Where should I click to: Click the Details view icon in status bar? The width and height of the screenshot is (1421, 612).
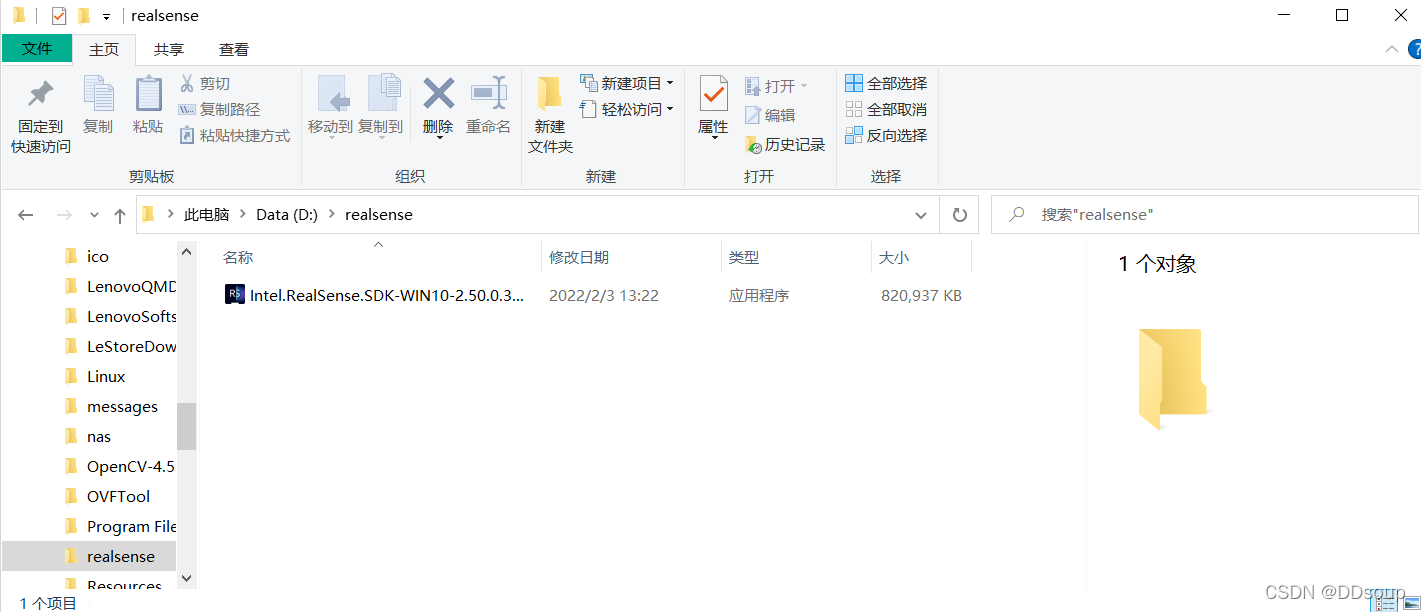[1385, 603]
